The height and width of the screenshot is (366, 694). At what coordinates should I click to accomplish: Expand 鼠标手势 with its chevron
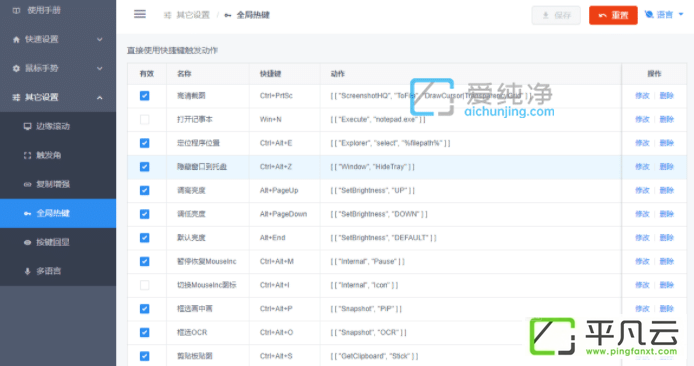click(x=100, y=69)
